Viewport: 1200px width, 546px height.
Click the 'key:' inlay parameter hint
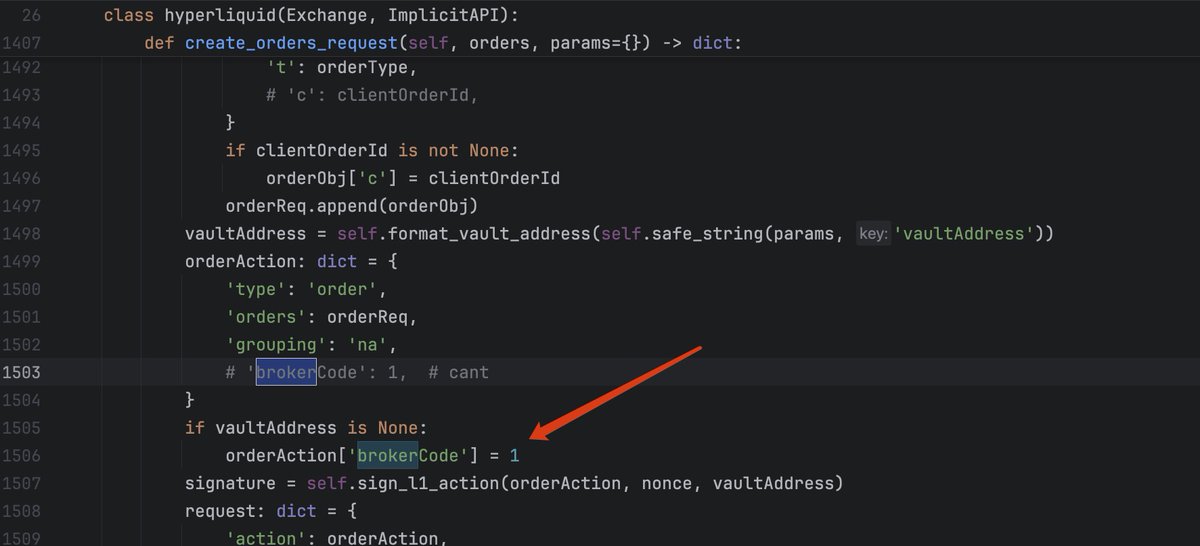[x=872, y=234]
